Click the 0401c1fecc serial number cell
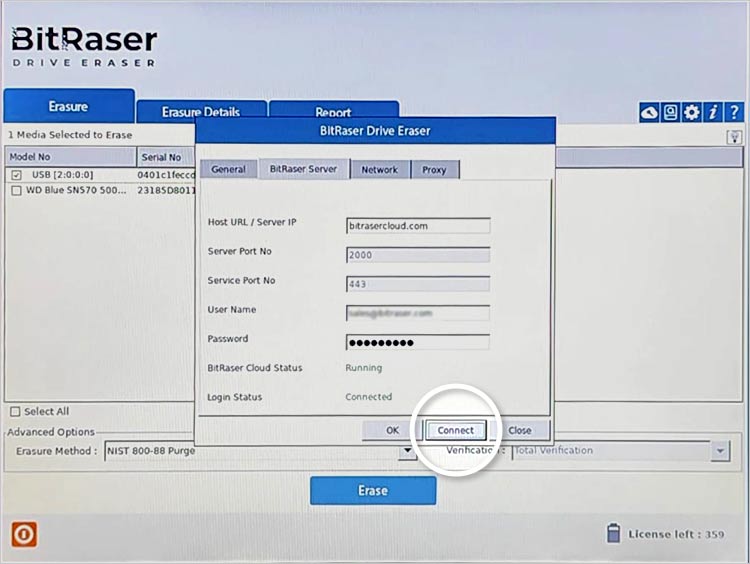 pyautogui.click(x=166, y=175)
